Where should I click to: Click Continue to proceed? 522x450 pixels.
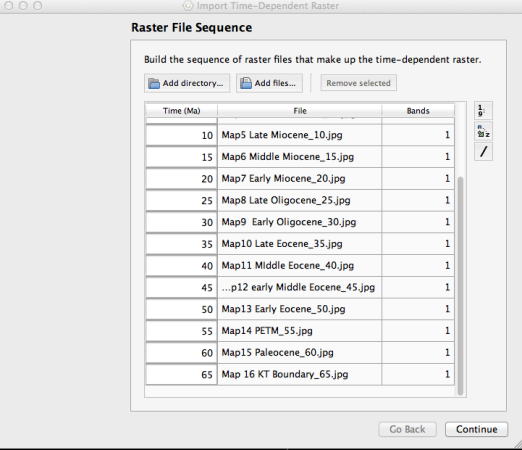tap(476, 429)
